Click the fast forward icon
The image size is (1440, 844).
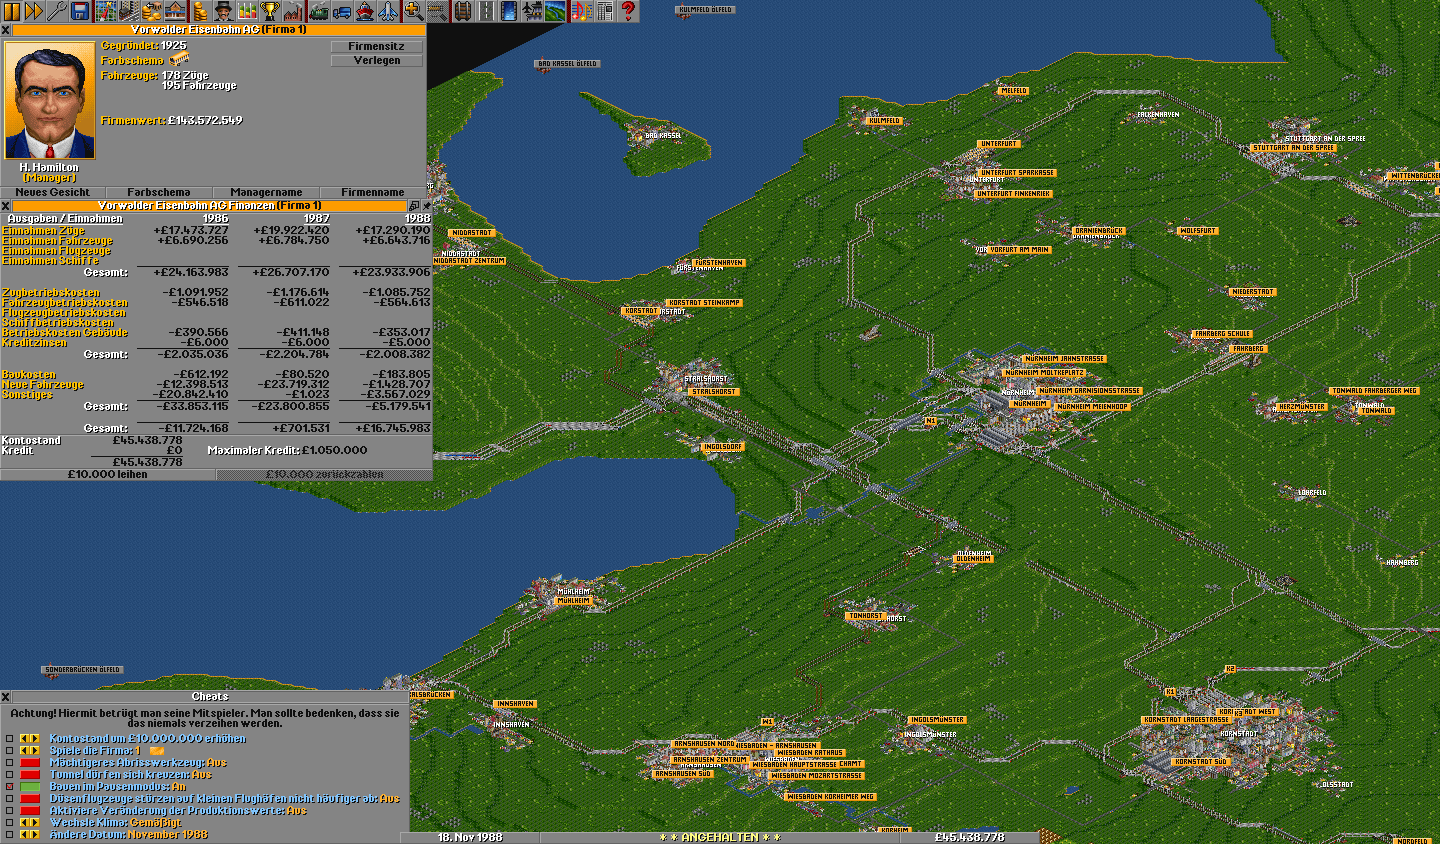pyautogui.click(x=34, y=11)
